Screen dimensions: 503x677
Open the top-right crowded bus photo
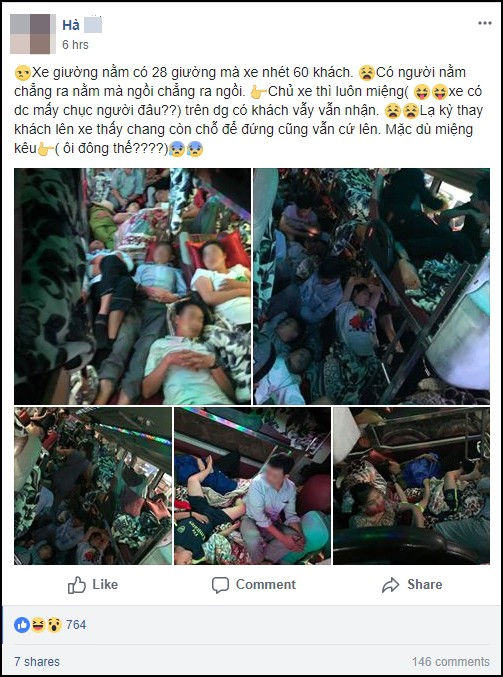pos(371,286)
